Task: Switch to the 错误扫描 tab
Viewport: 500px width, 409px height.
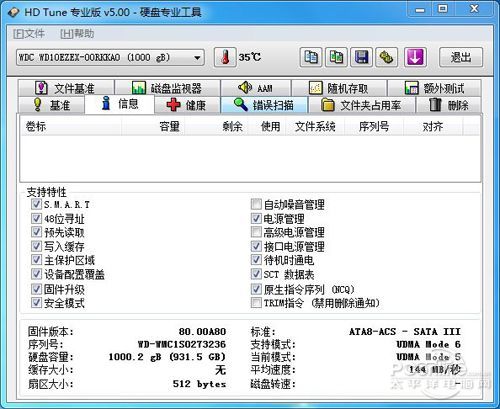Action: click(x=264, y=105)
